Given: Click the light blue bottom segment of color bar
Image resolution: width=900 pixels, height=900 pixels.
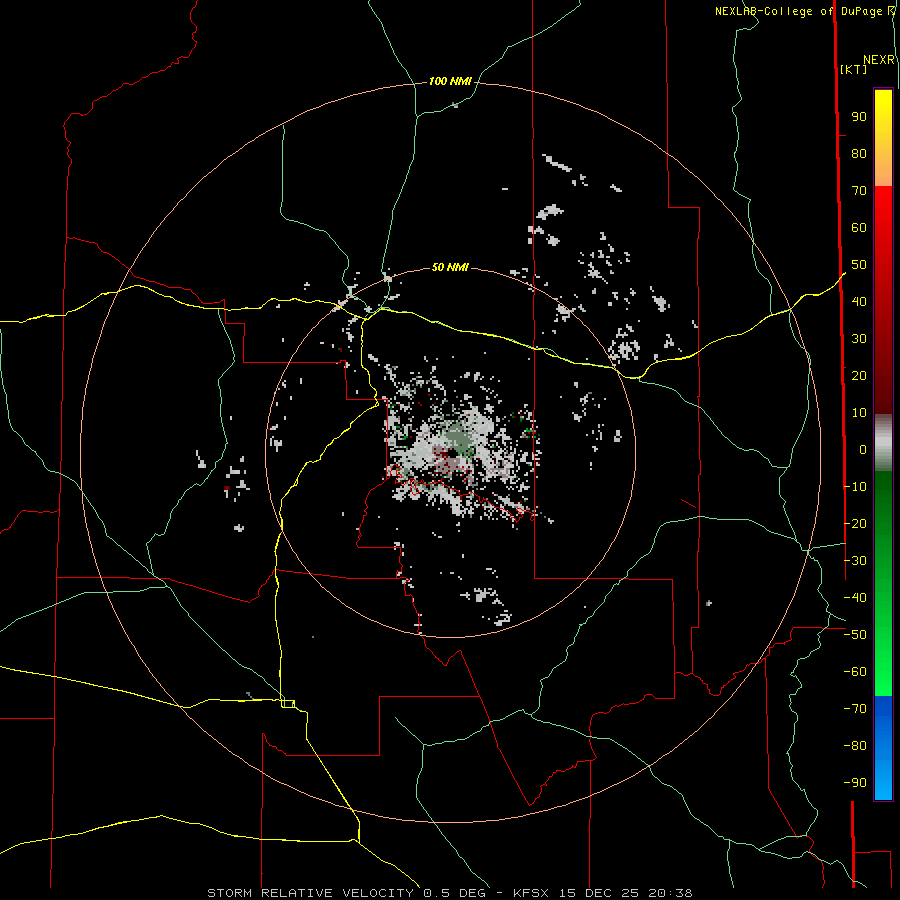Looking at the screenshot, I should (x=883, y=781).
